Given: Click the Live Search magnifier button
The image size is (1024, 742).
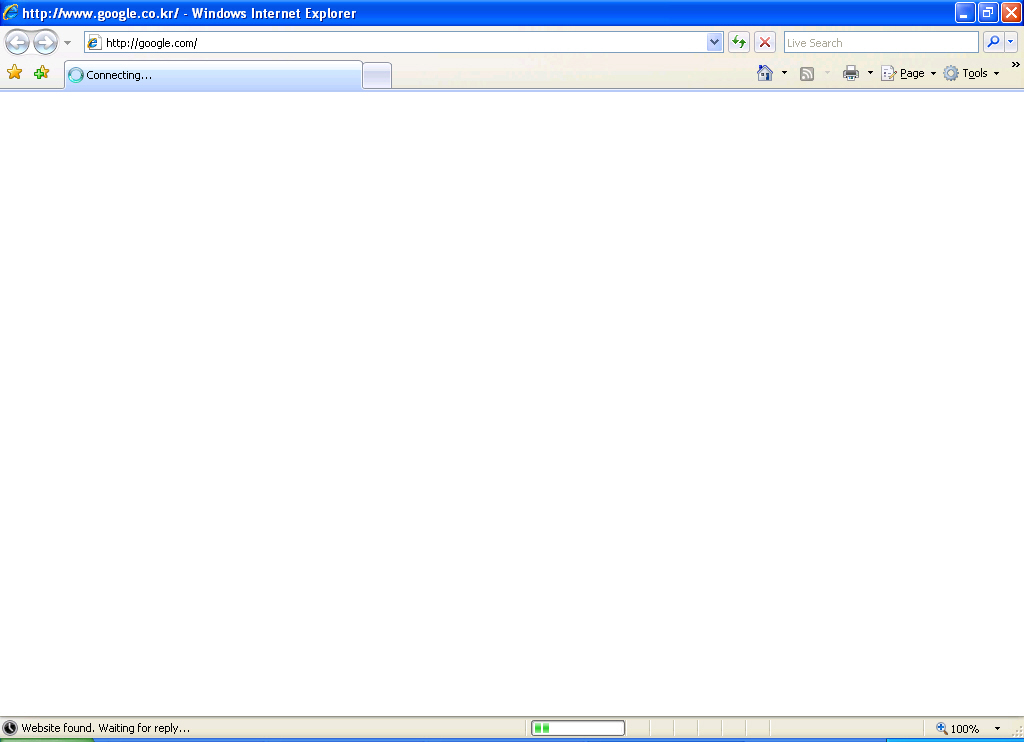Looking at the screenshot, I should click(x=993, y=42).
